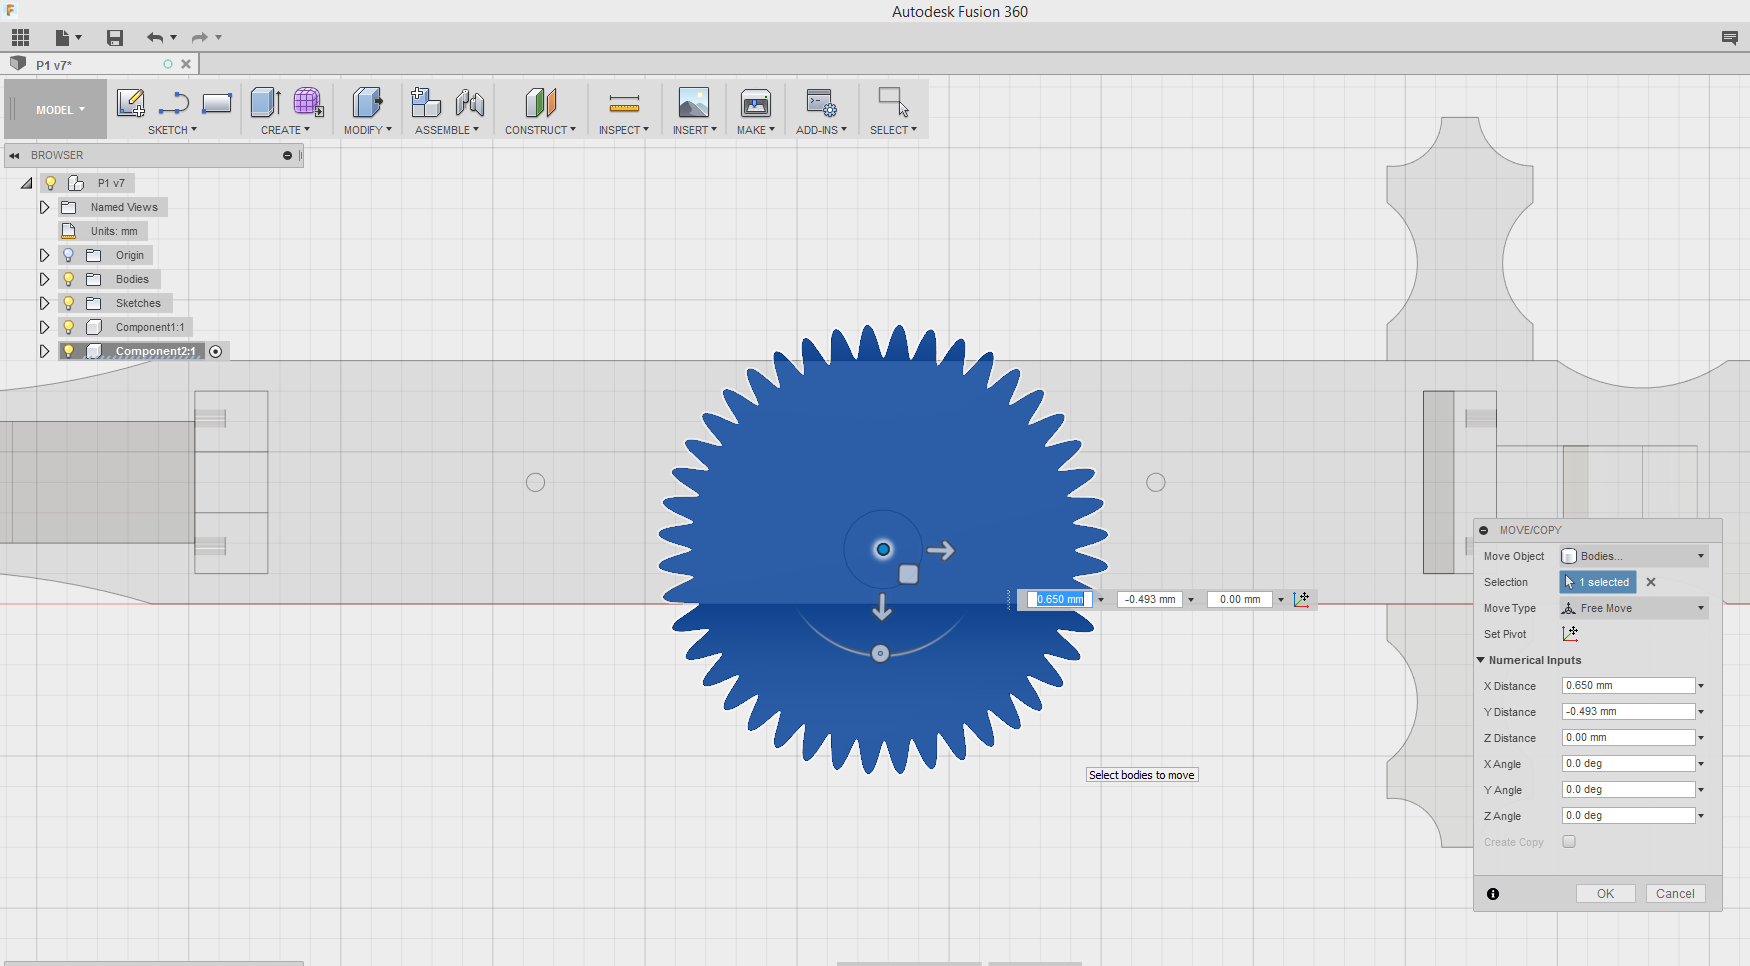Open the comments icon in title bar
Image resolution: width=1750 pixels, height=966 pixels.
click(x=1730, y=38)
